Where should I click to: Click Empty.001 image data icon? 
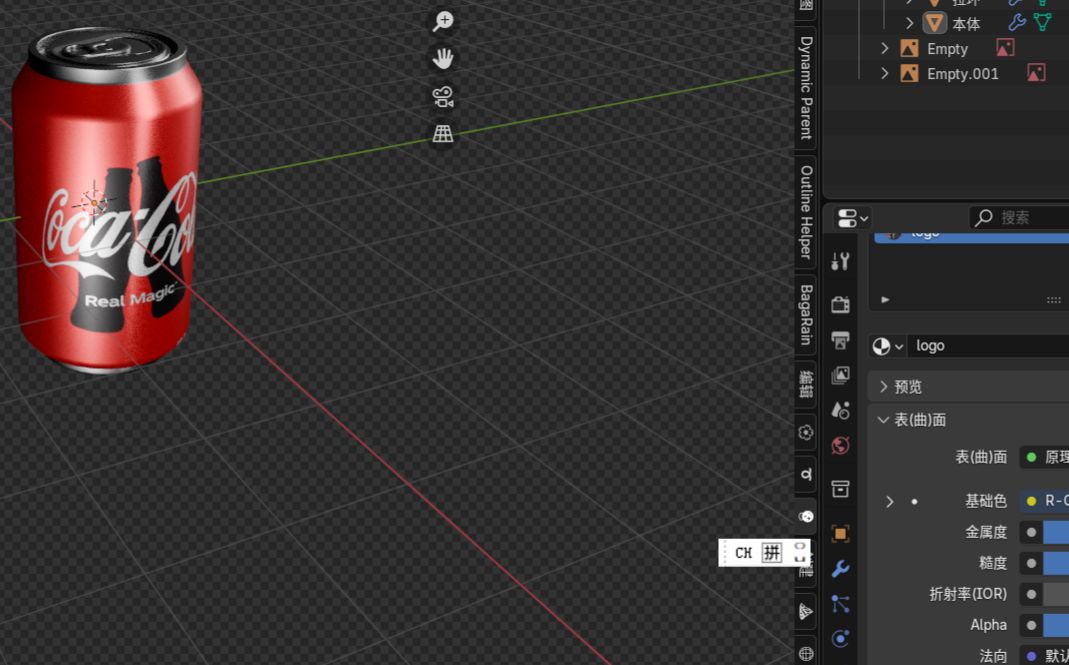[x=1036, y=73]
